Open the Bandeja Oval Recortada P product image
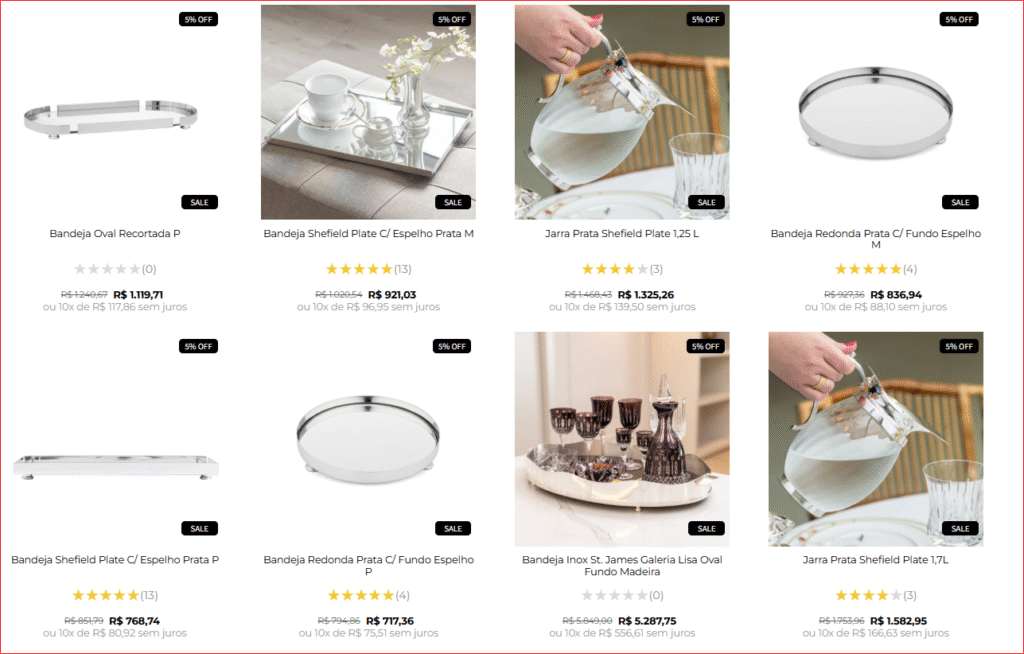This screenshot has width=1024, height=654. pyautogui.click(x=114, y=112)
